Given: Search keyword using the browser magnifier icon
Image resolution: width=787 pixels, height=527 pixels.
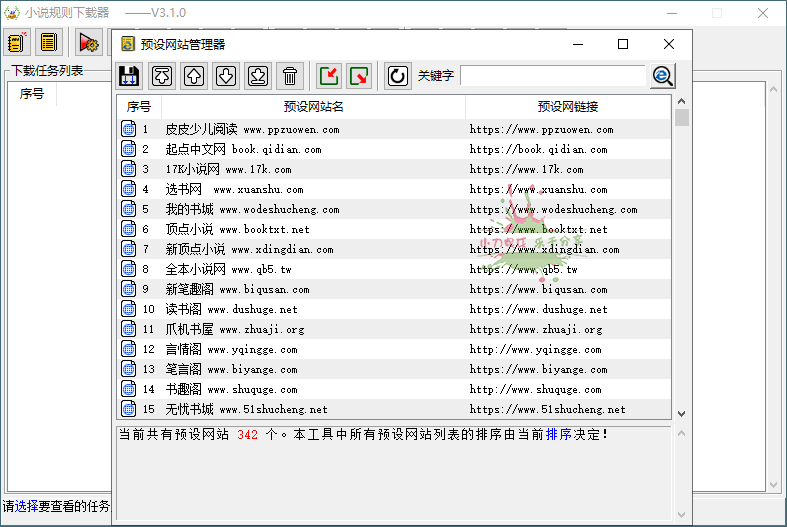Looking at the screenshot, I should tap(662, 76).
